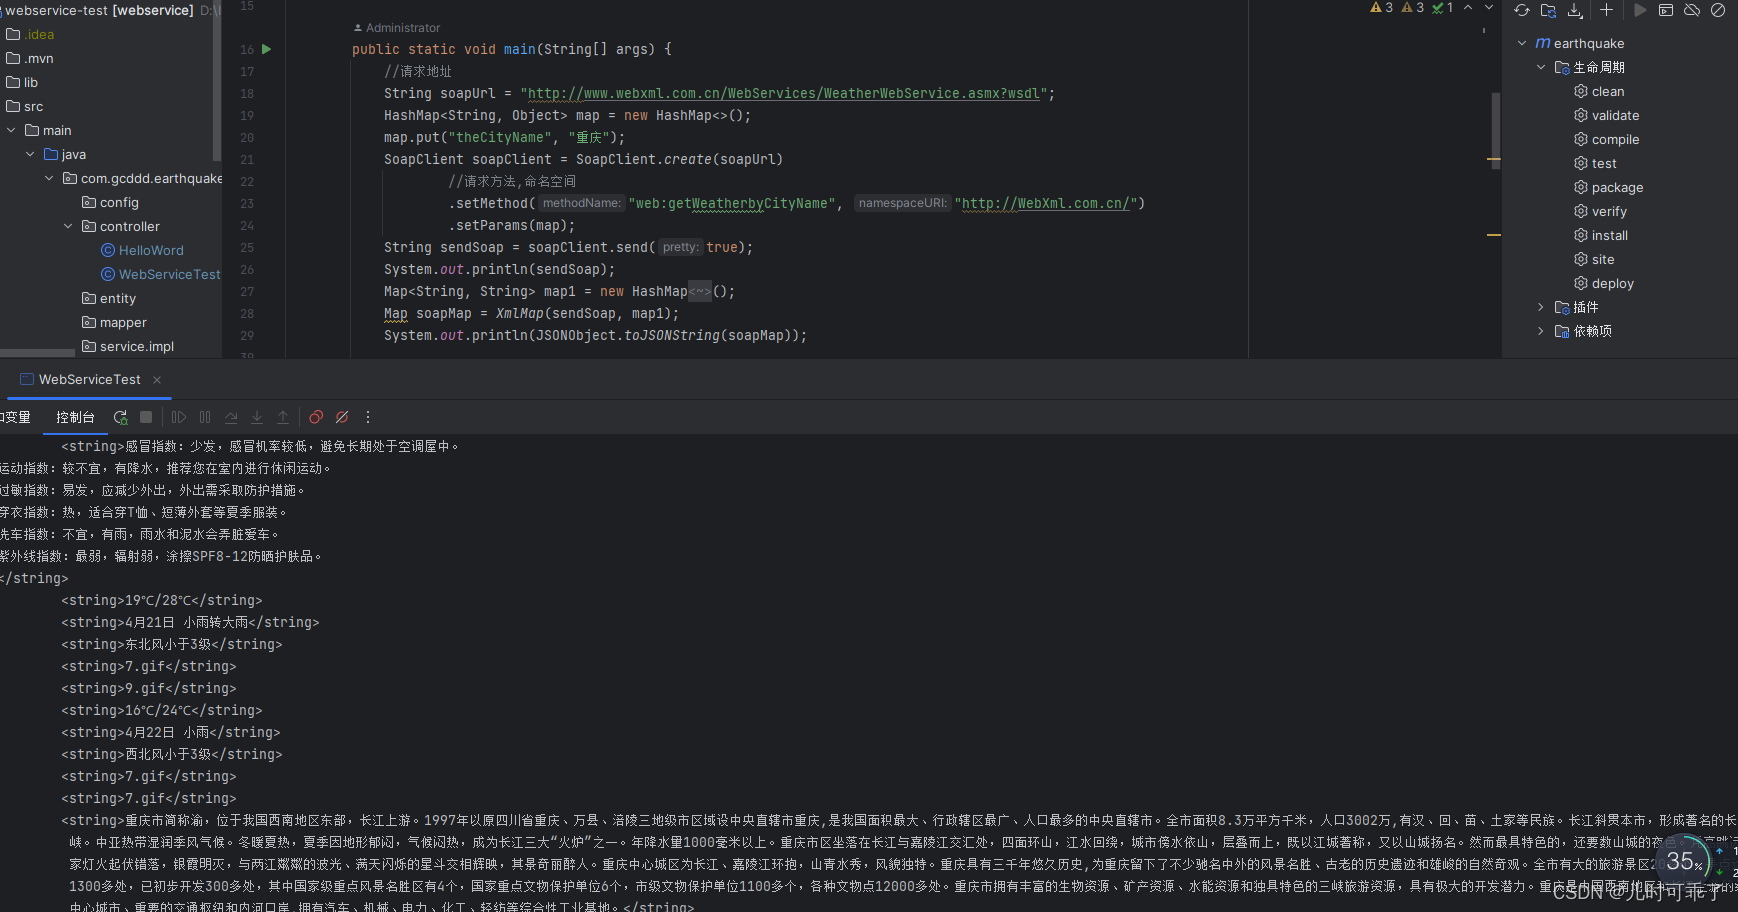Pause the program in the debugger
1738x912 pixels.
(x=205, y=417)
